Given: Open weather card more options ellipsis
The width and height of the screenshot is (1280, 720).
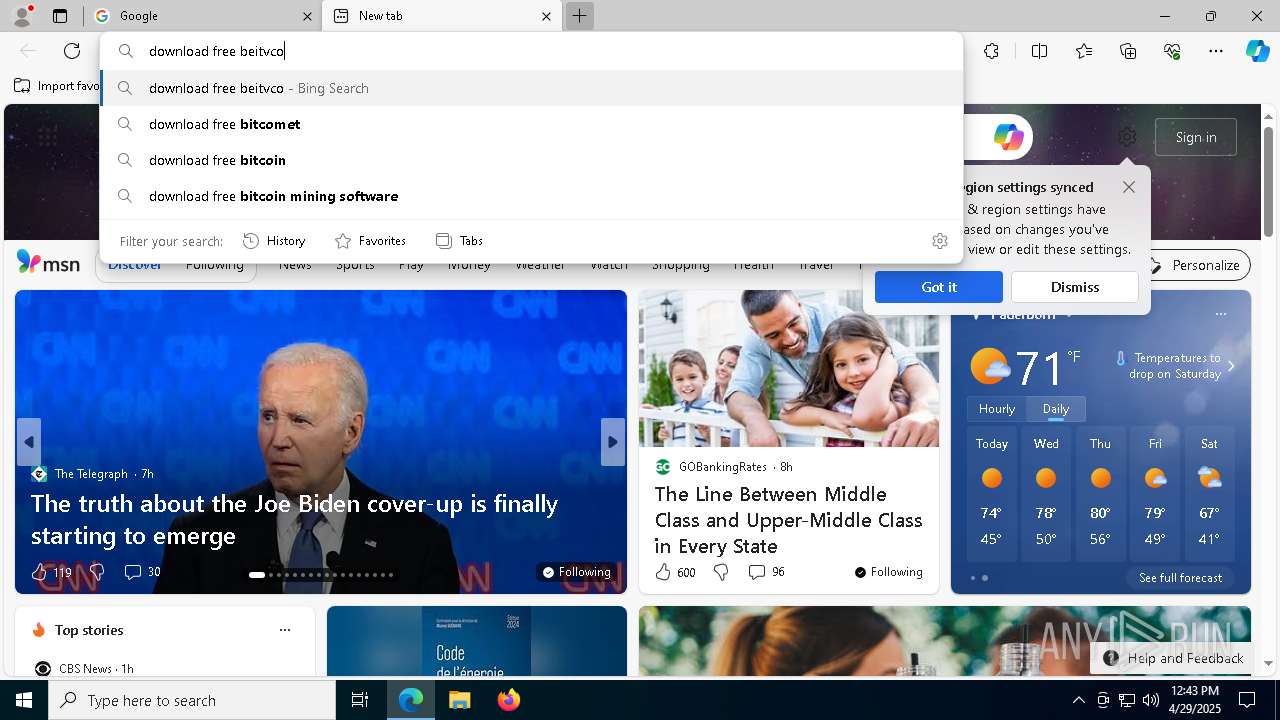Looking at the screenshot, I should (1220, 314).
